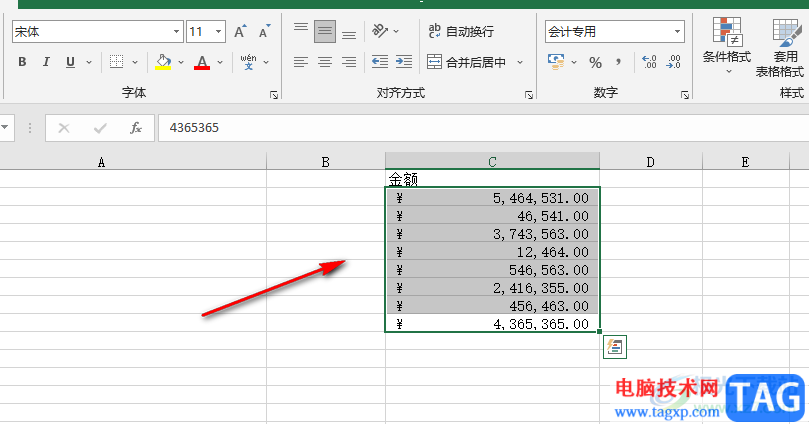Confirm formula bar entry with checkmark

tap(100, 128)
